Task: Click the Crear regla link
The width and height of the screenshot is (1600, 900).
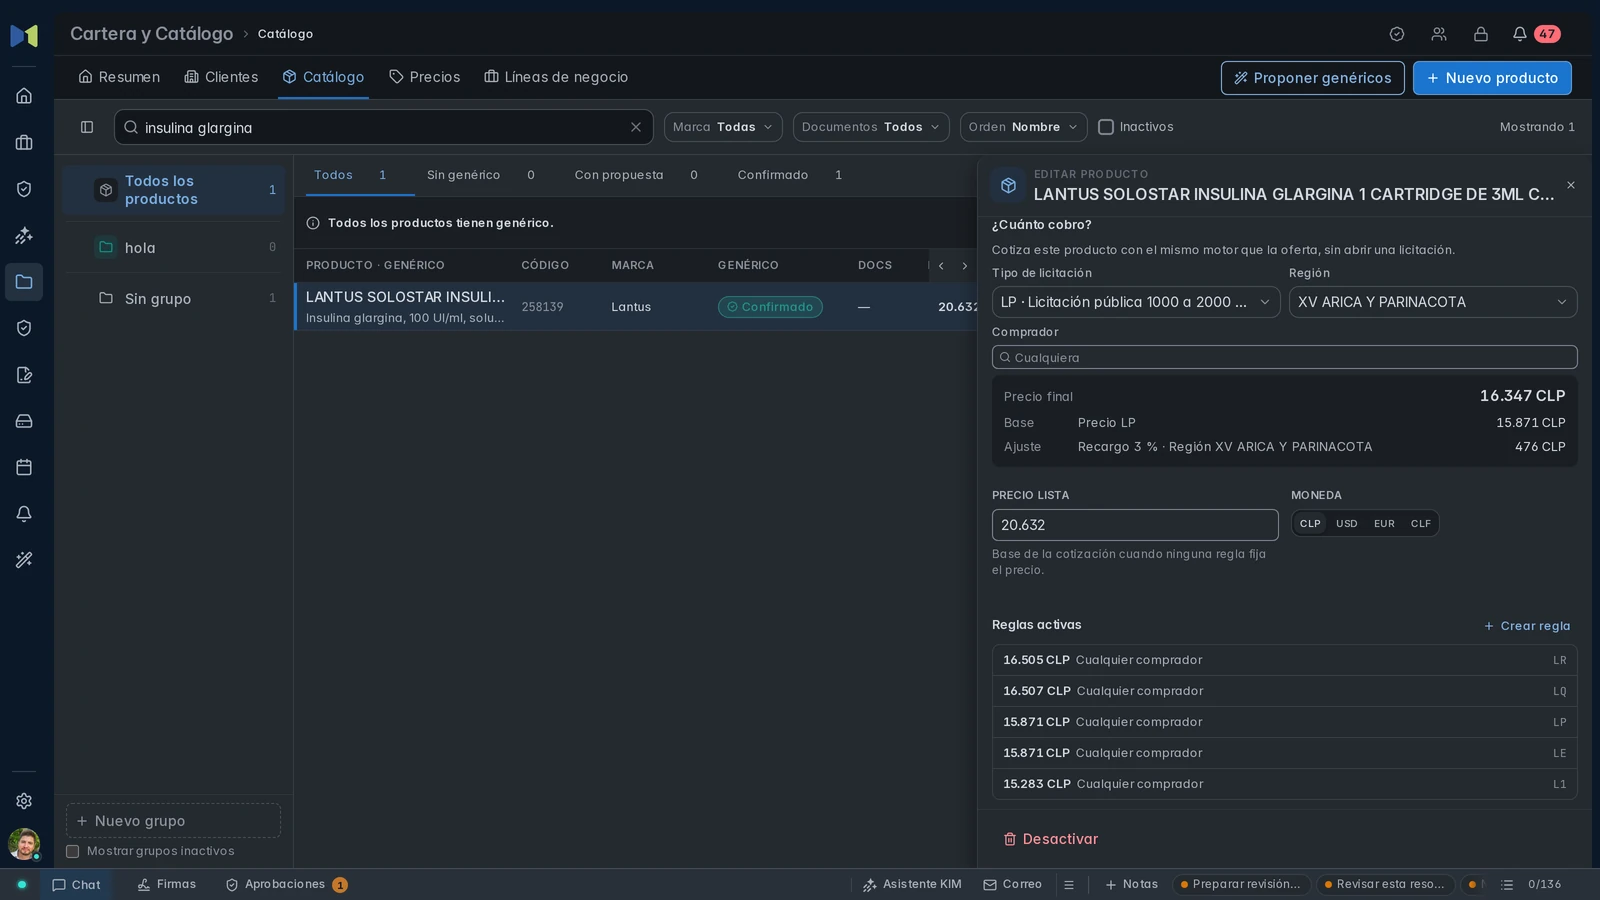Action: point(1527,626)
